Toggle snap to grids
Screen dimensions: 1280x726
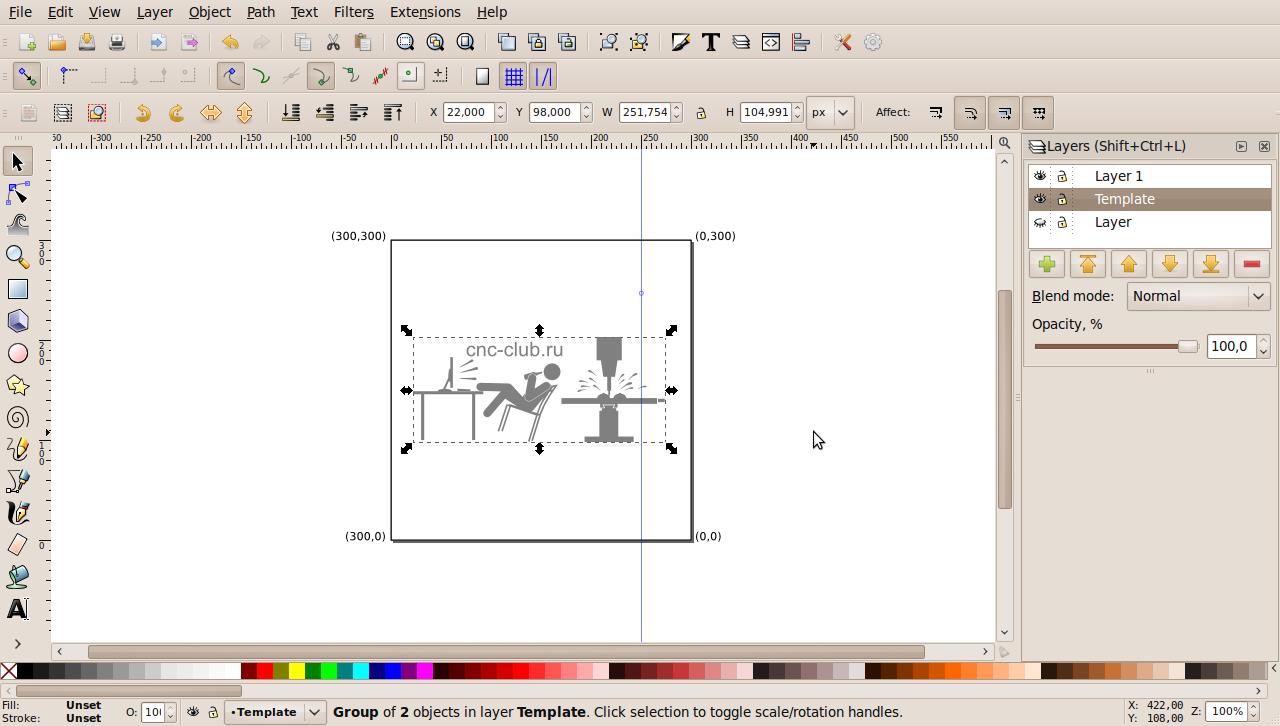click(513, 76)
